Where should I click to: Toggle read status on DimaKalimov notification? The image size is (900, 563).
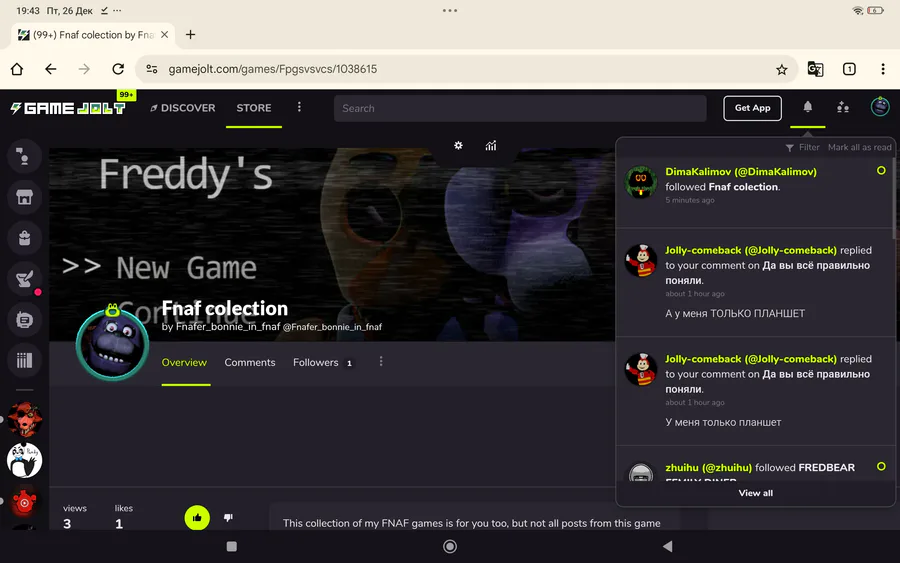click(x=881, y=170)
